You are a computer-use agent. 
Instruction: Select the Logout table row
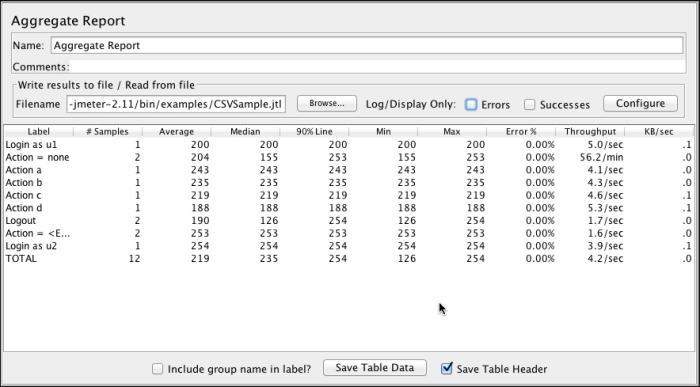349,221
